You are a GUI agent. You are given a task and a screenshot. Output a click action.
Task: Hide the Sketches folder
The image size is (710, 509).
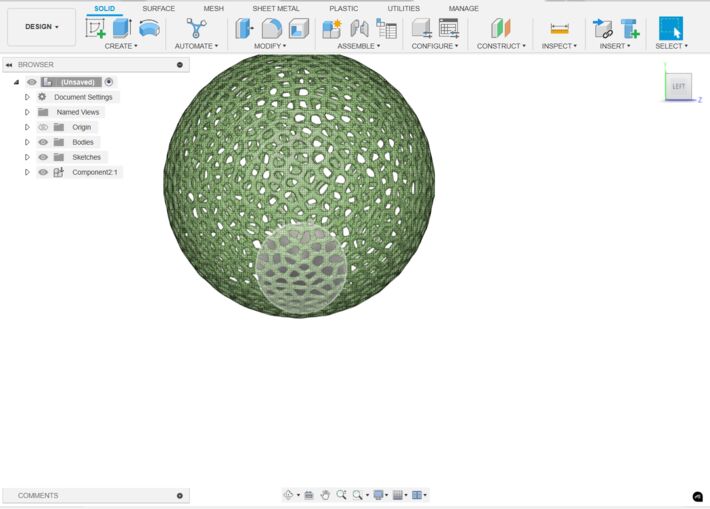coord(43,157)
